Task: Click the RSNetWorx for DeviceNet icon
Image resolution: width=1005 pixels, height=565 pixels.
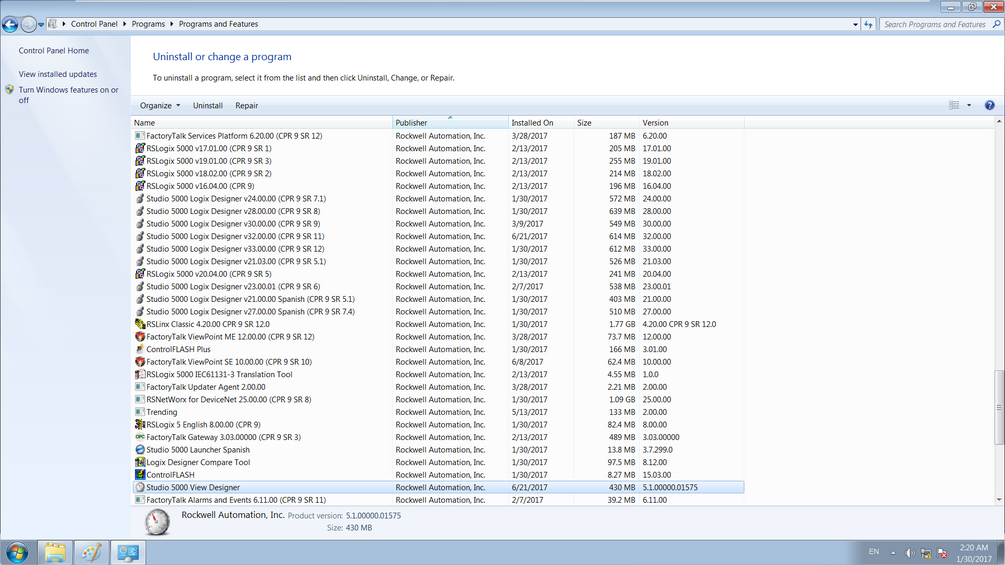Action: pyautogui.click(x=140, y=399)
